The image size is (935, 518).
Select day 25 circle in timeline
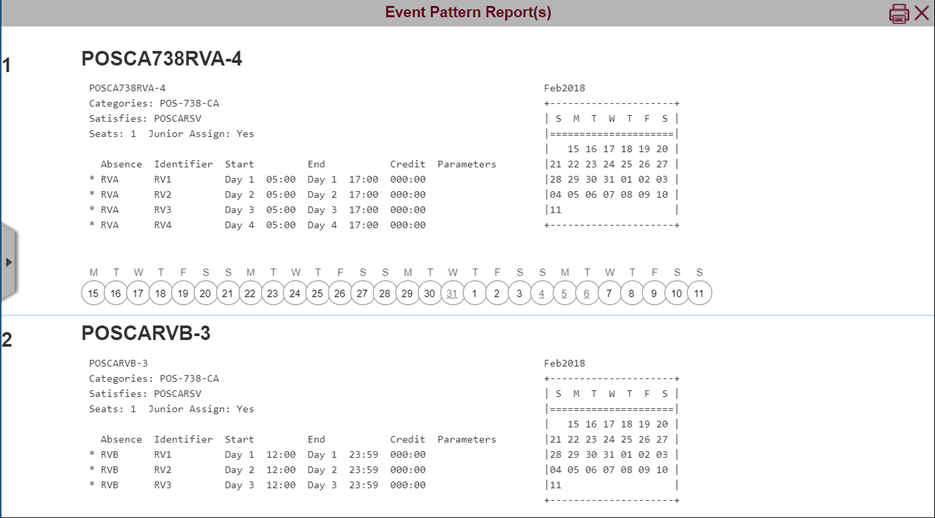coord(317,293)
